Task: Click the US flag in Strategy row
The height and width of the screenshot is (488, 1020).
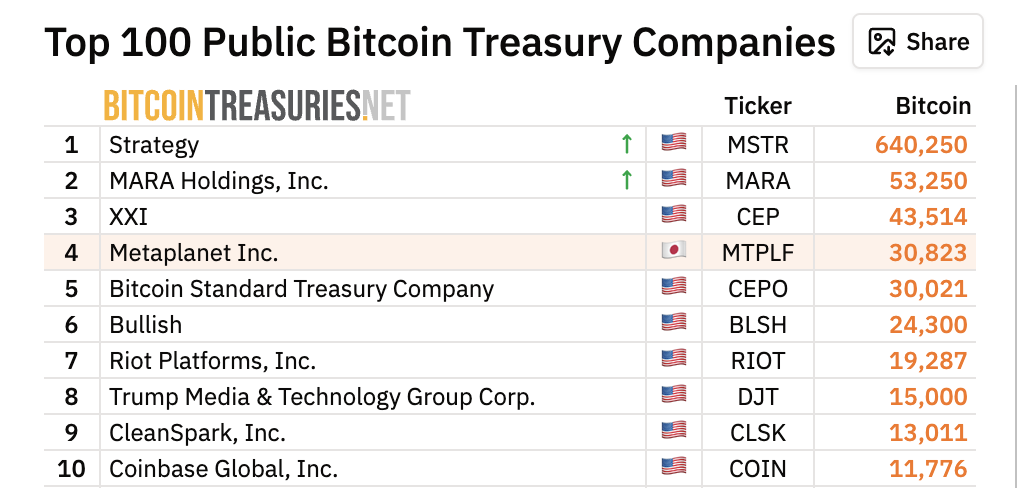Action: (674, 143)
